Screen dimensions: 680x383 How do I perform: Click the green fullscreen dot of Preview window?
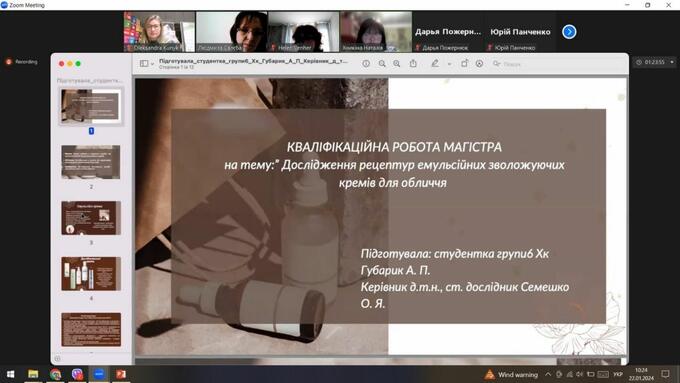point(78,64)
